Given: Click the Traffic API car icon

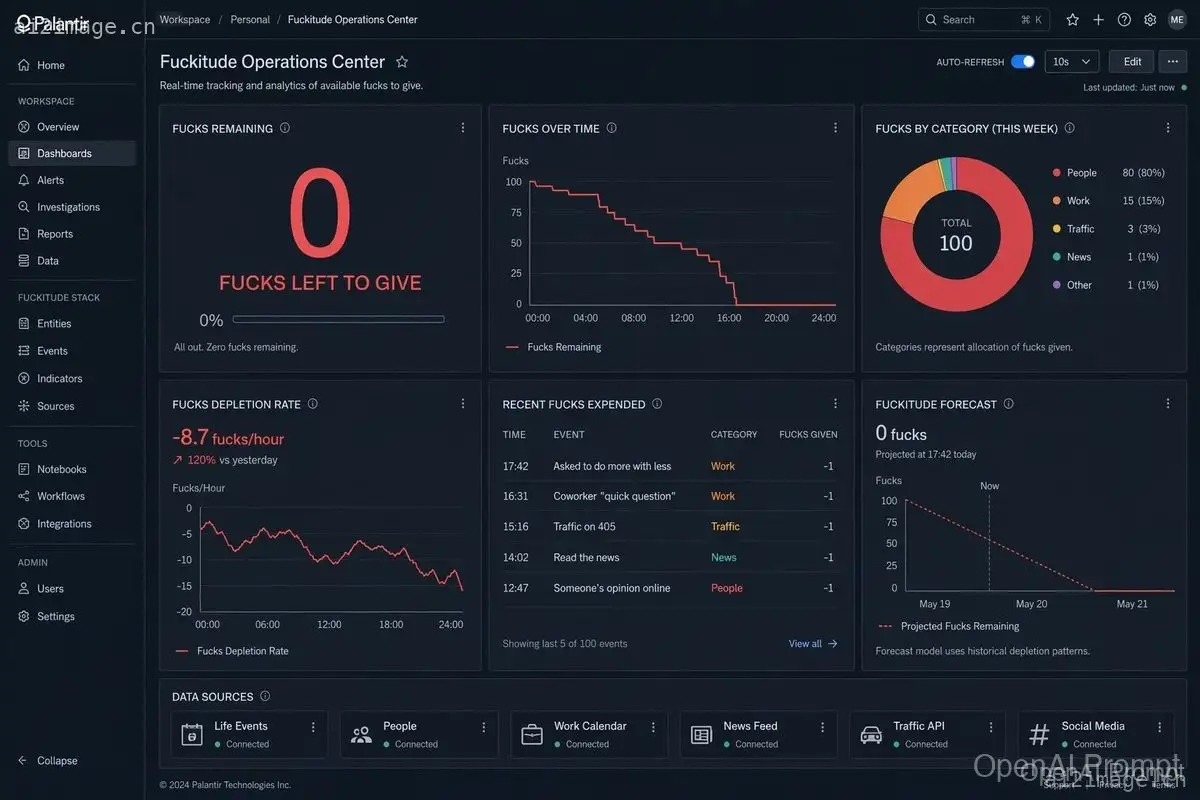Looking at the screenshot, I should click(x=871, y=735).
